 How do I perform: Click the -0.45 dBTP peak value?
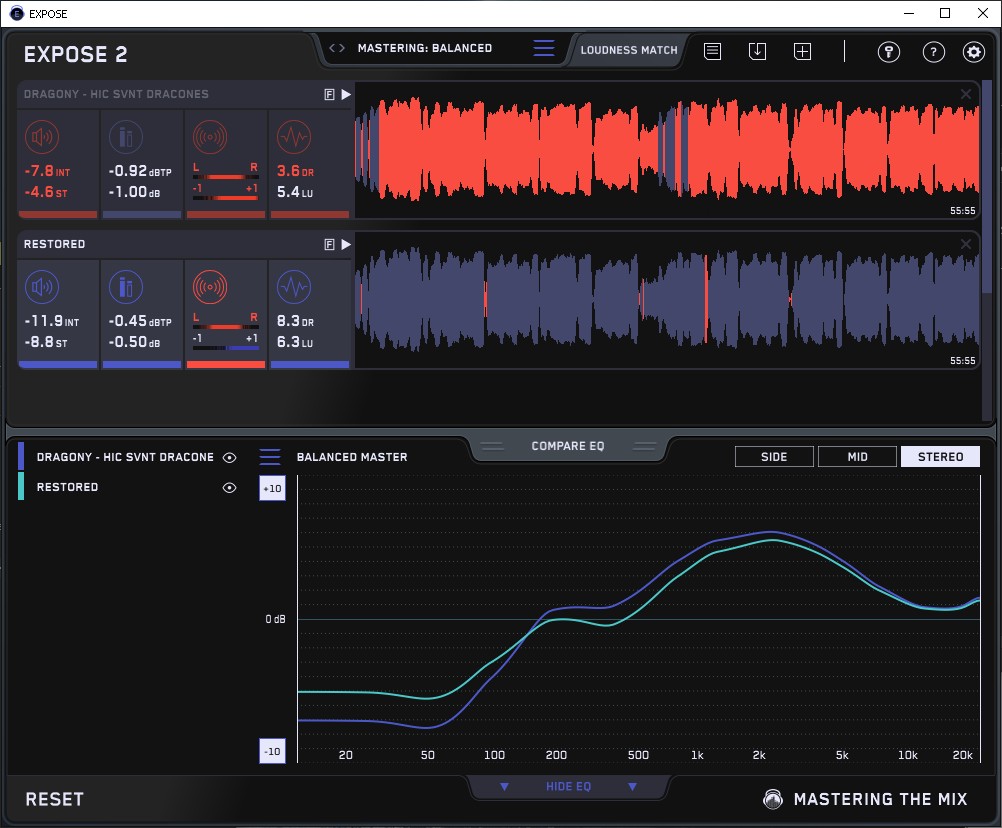pos(140,321)
